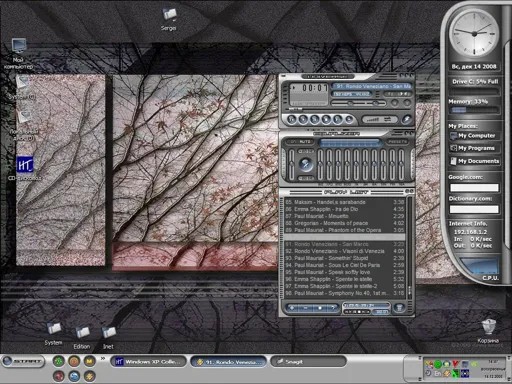Click the round center knob in equalizer
The image size is (512, 384).
pyautogui.click(x=305, y=164)
